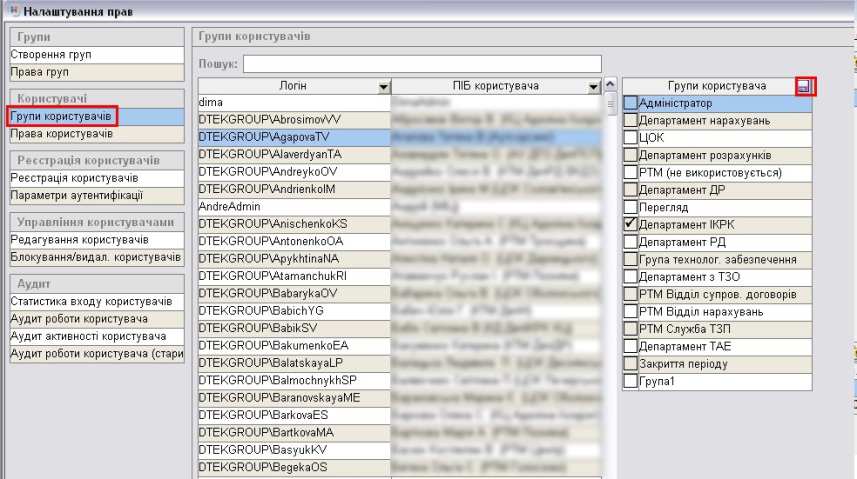Screen dimensions: 857x479
Task: Check the Адміністратор group checkbox
Action: pyautogui.click(x=630, y=103)
